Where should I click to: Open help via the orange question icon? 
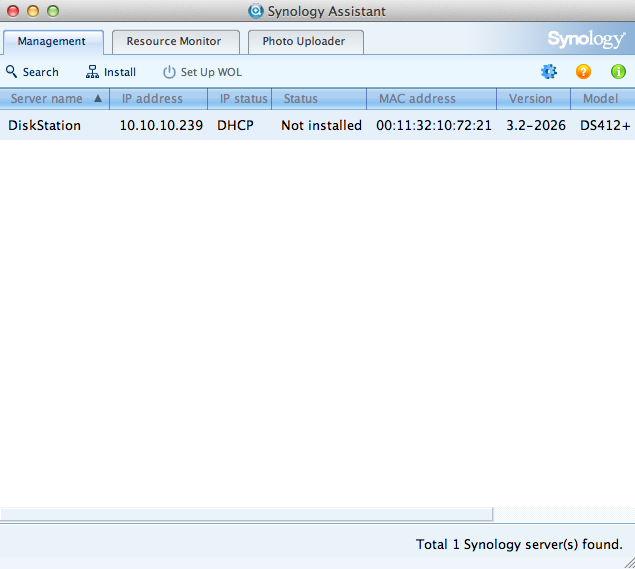coord(583,72)
